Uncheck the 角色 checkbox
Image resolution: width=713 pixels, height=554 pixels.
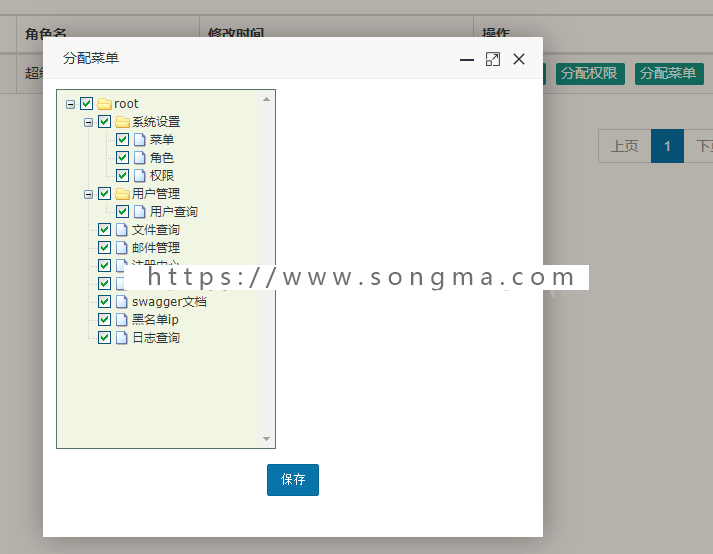(x=122, y=157)
